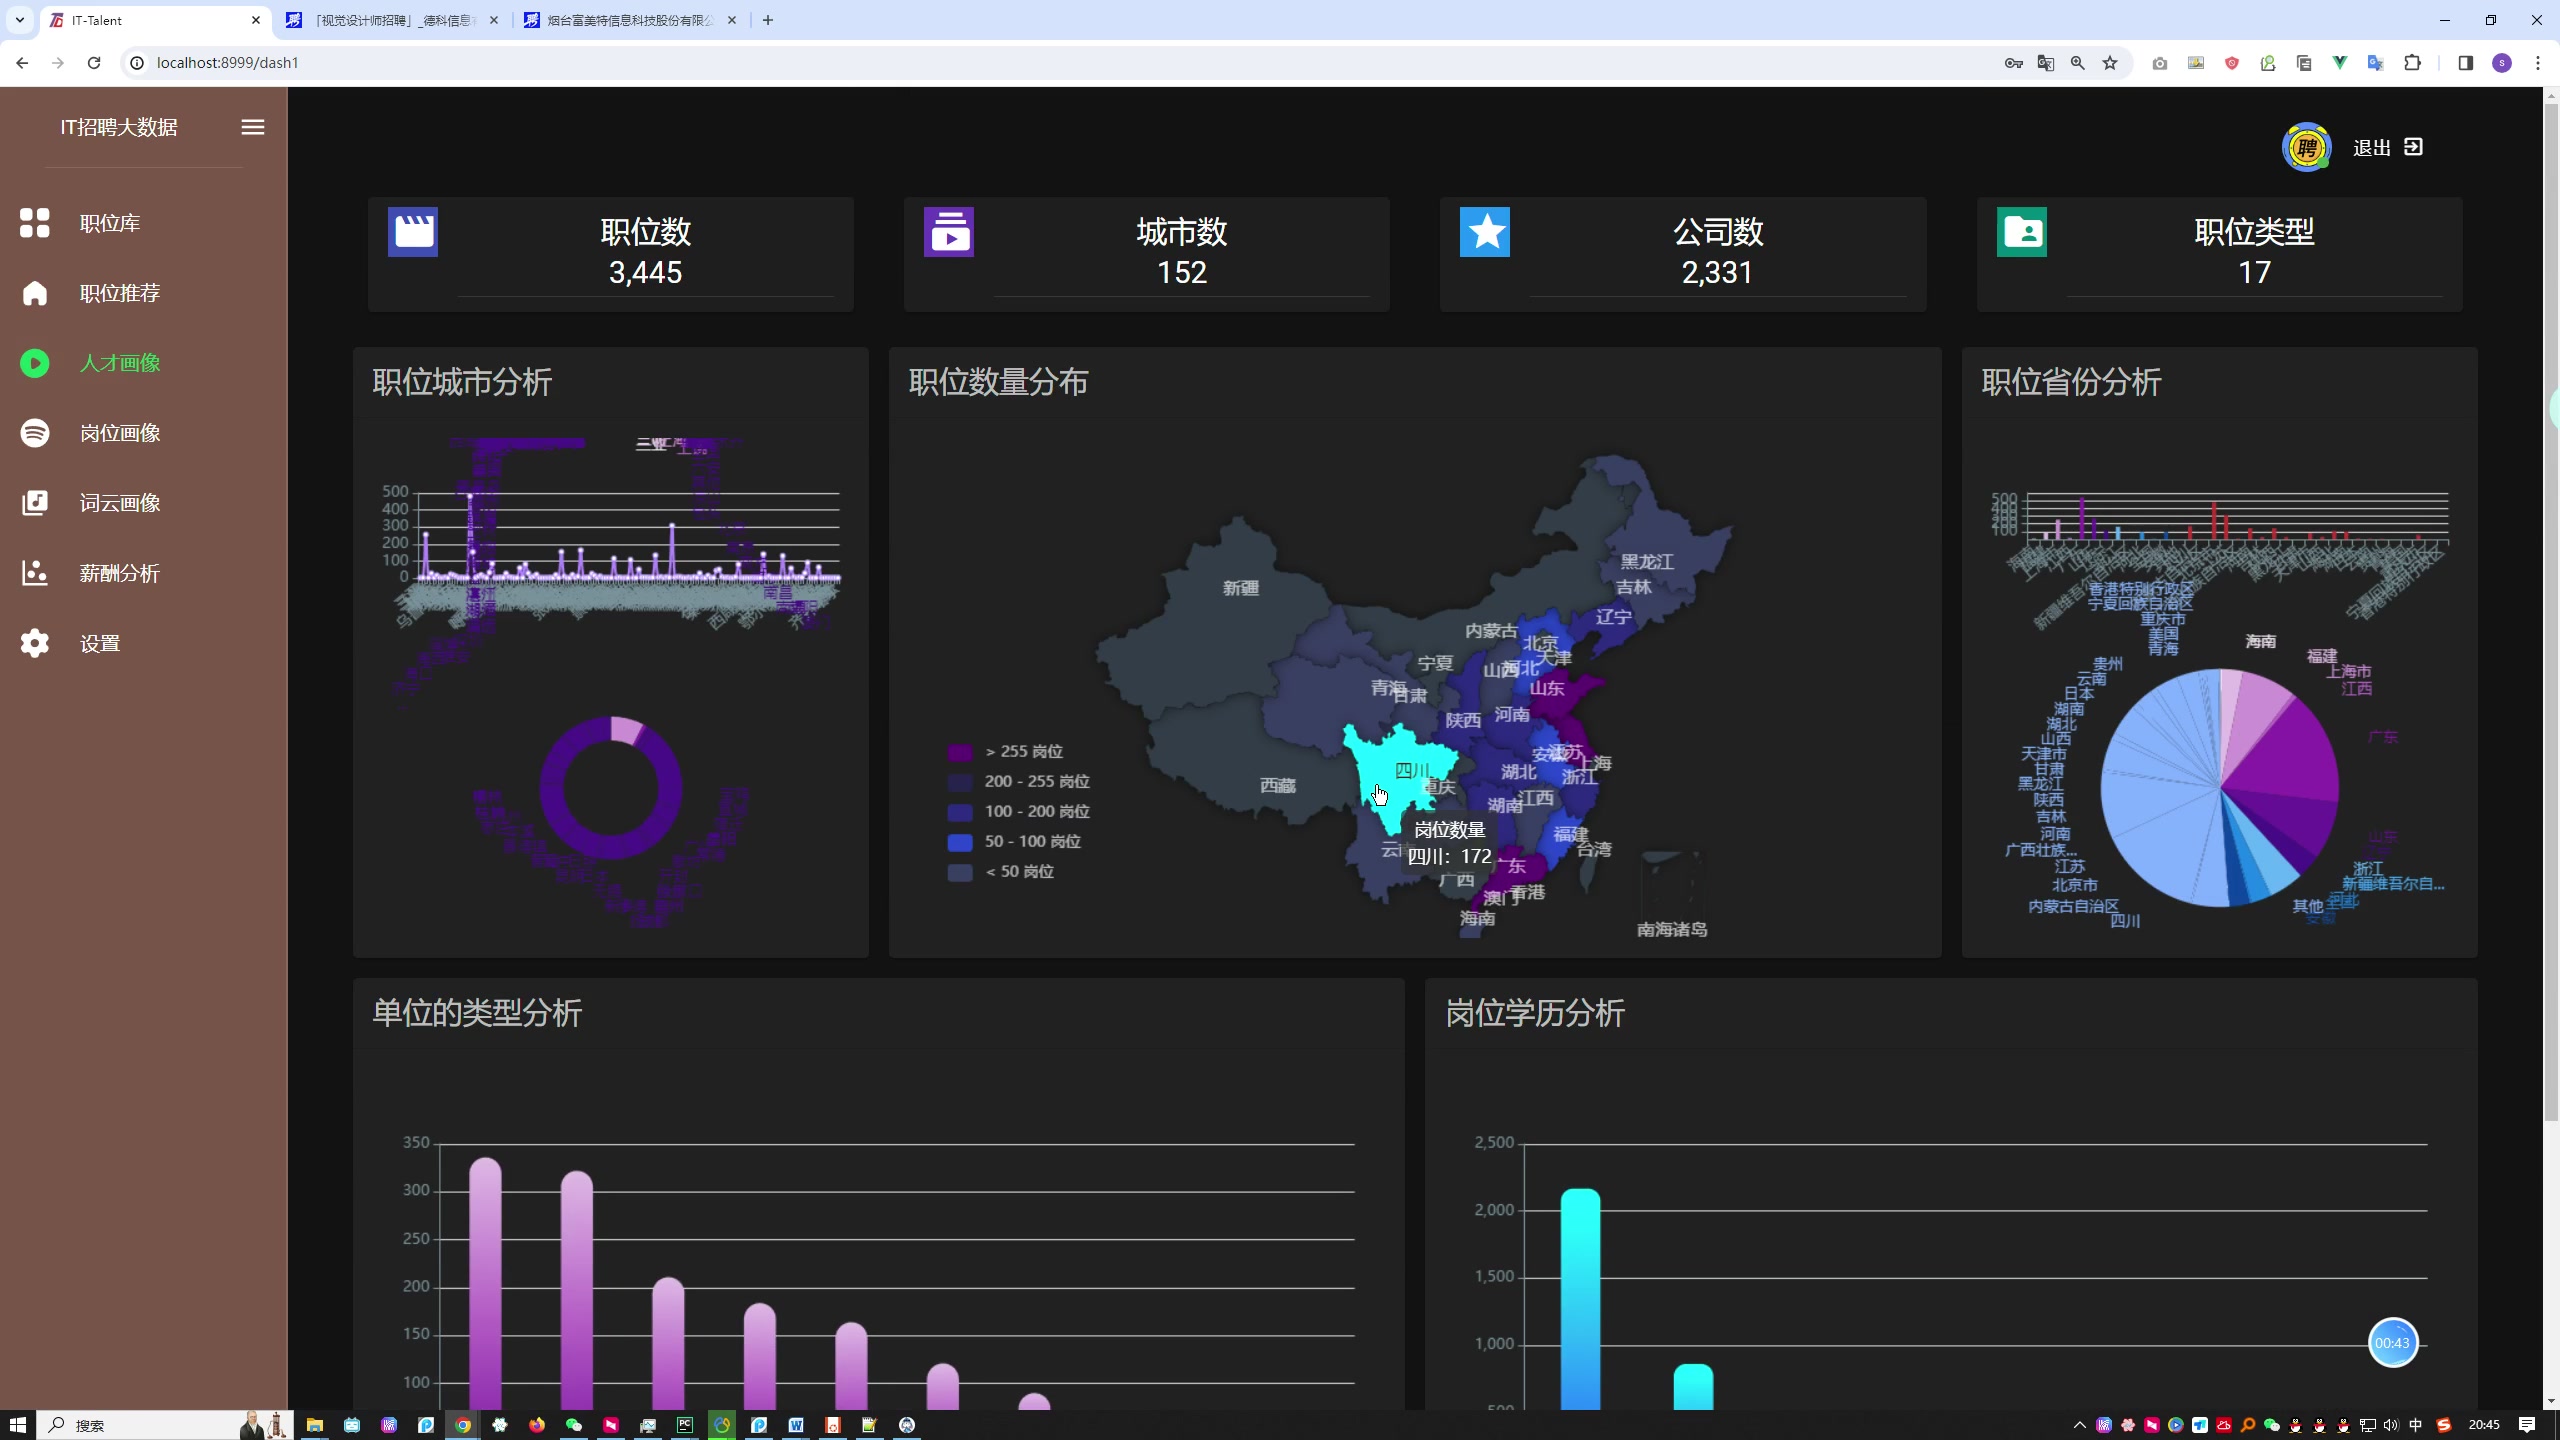This screenshot has height=1440, width=2560.
Task: Open 职位推荐 home icon in sidebar
Action: [x=34, y=293]
